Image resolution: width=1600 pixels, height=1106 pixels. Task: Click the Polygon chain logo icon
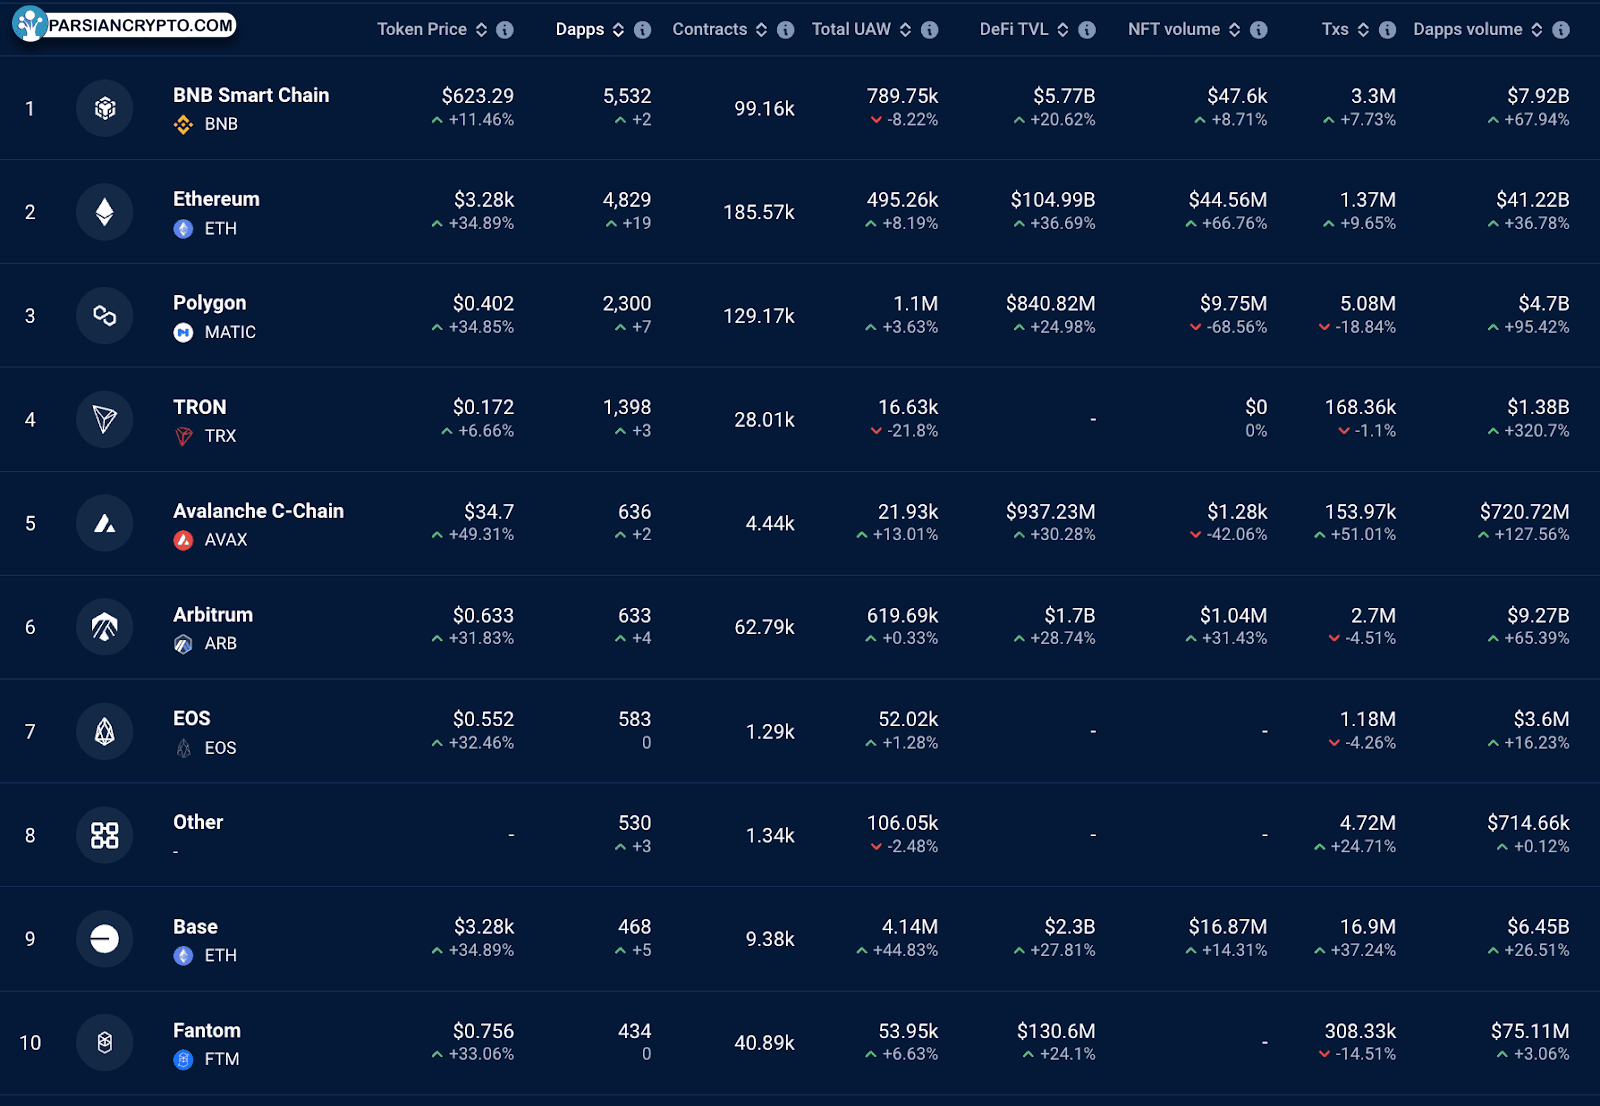[105, 316]
